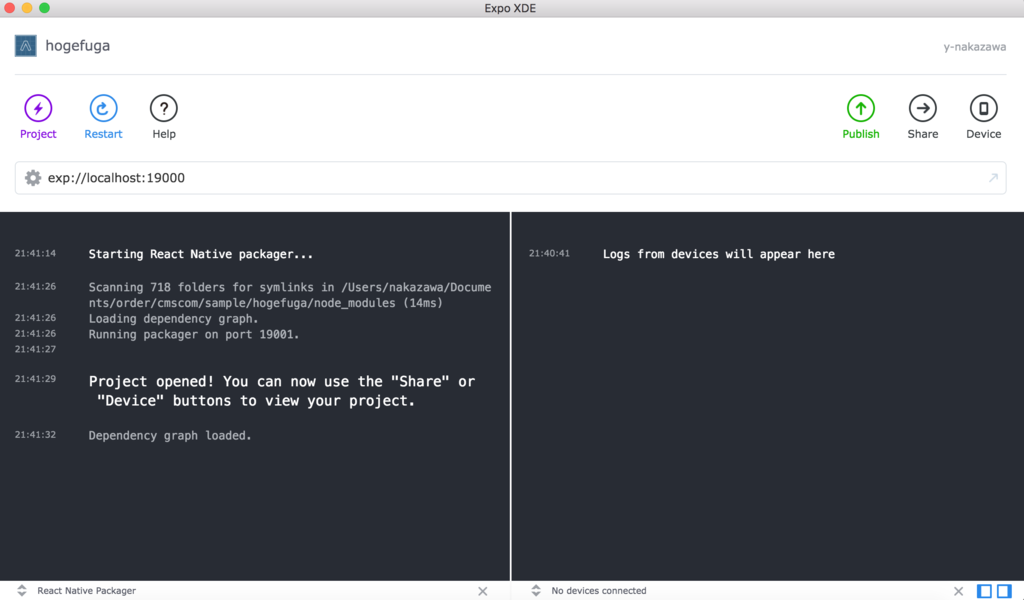Select 'Dependency graph loaded.' log line
The height and width of the screenshot is (600, 1024).
[170, 435]
